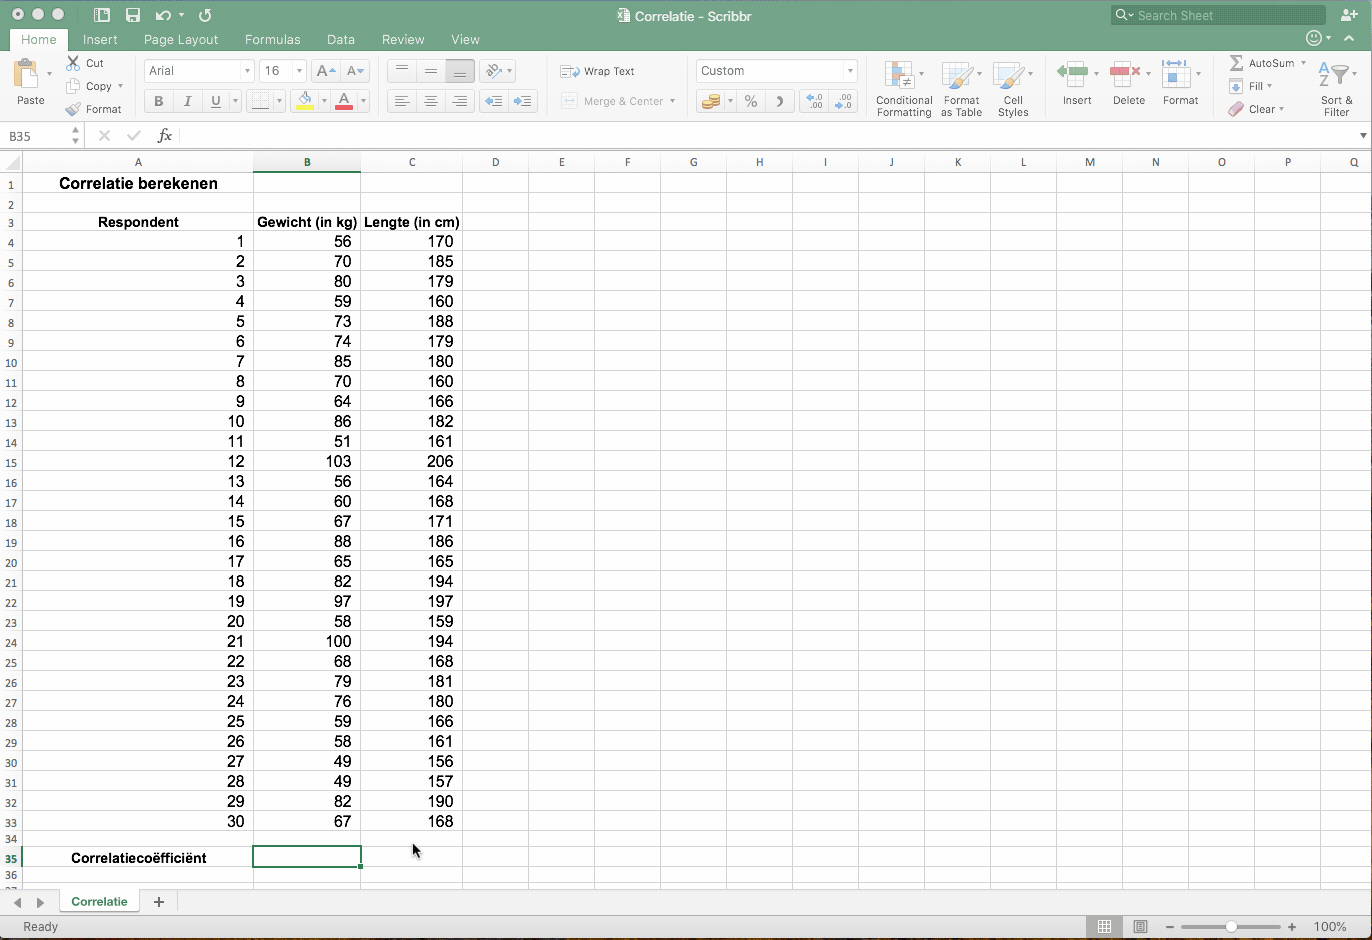
Task: Open the fill color dropdown arrow
Action: [x=324, y=101]
